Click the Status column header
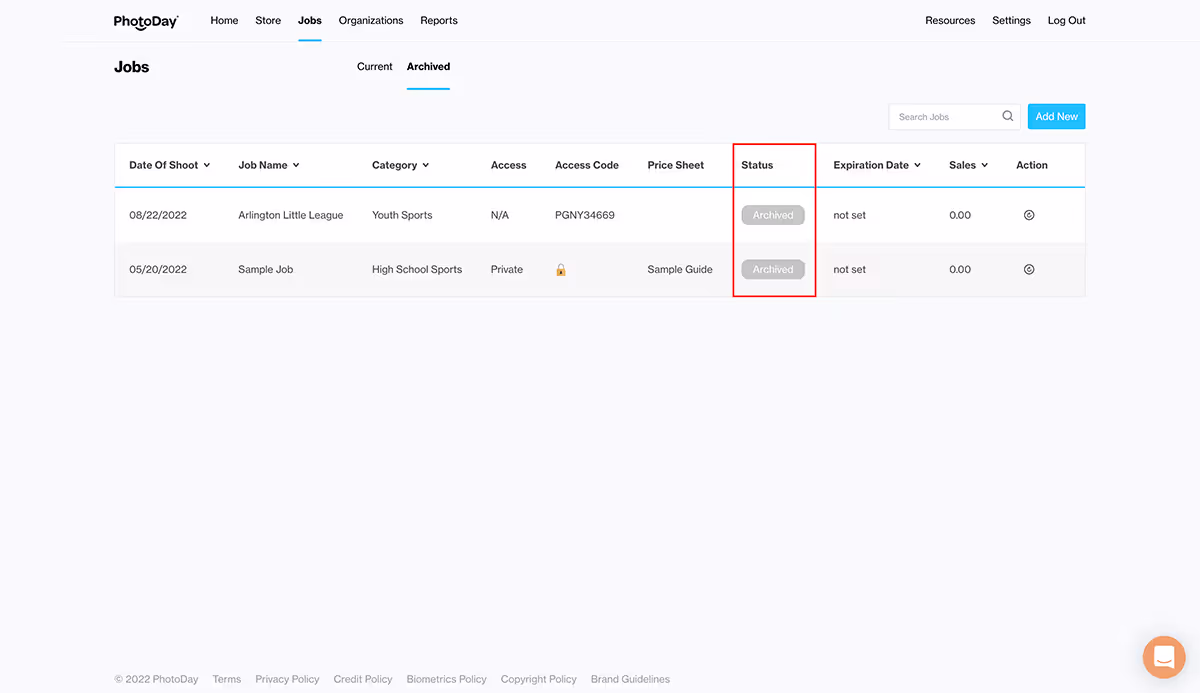This screenshot has height=693, width=1200. click(x=757, y=165)
